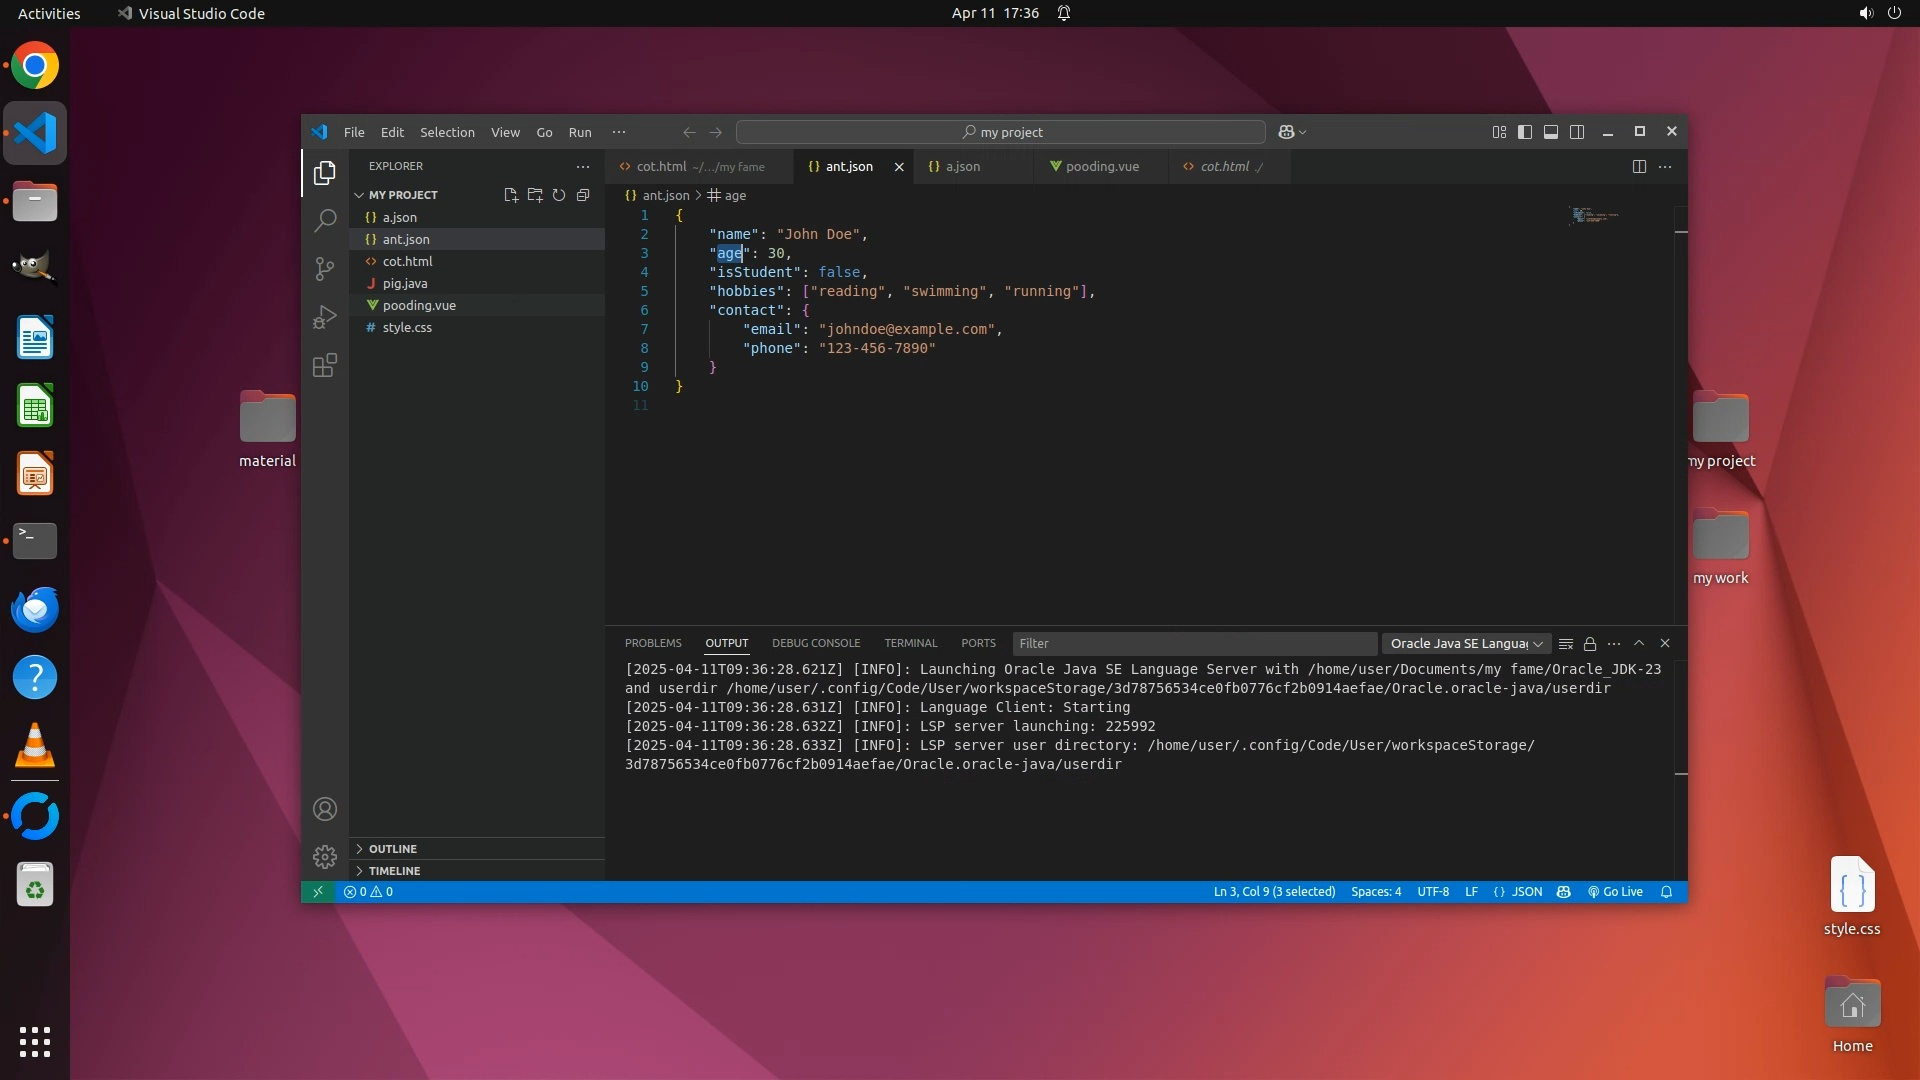
Task: Open the Manage gear settings icon
Action: [x=325, y=857]
